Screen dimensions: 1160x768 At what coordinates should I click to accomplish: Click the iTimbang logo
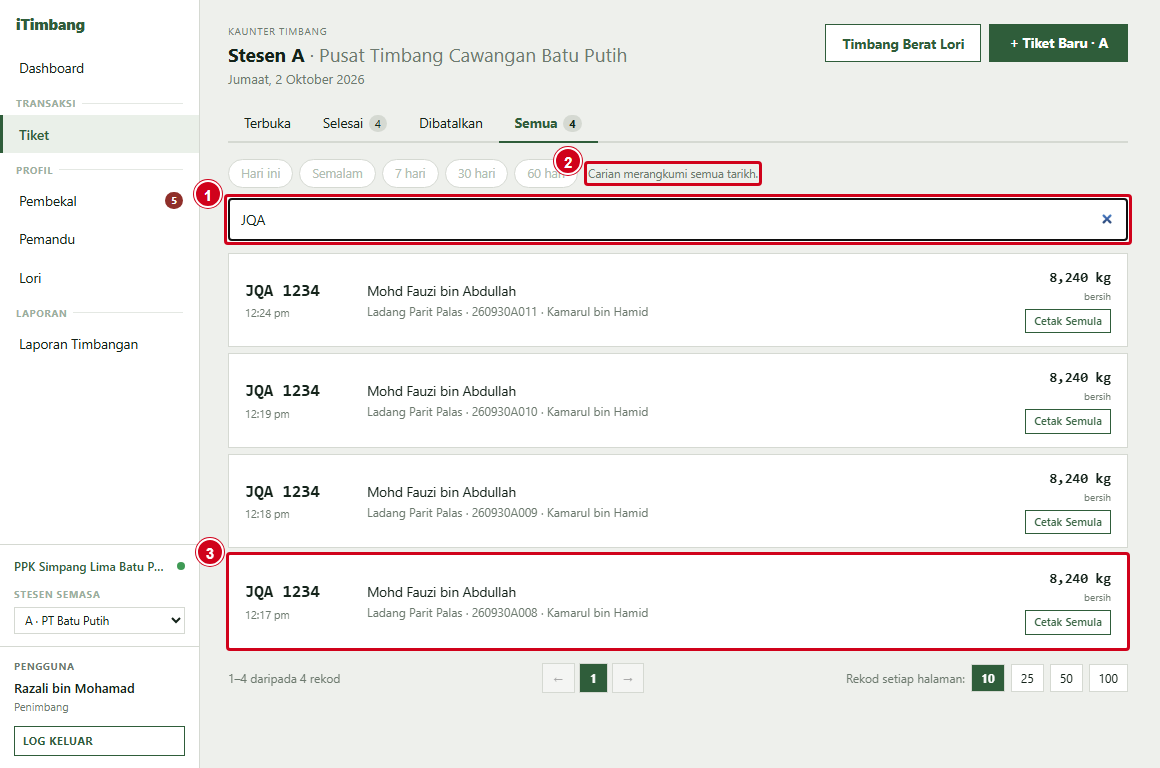(50, 24)
